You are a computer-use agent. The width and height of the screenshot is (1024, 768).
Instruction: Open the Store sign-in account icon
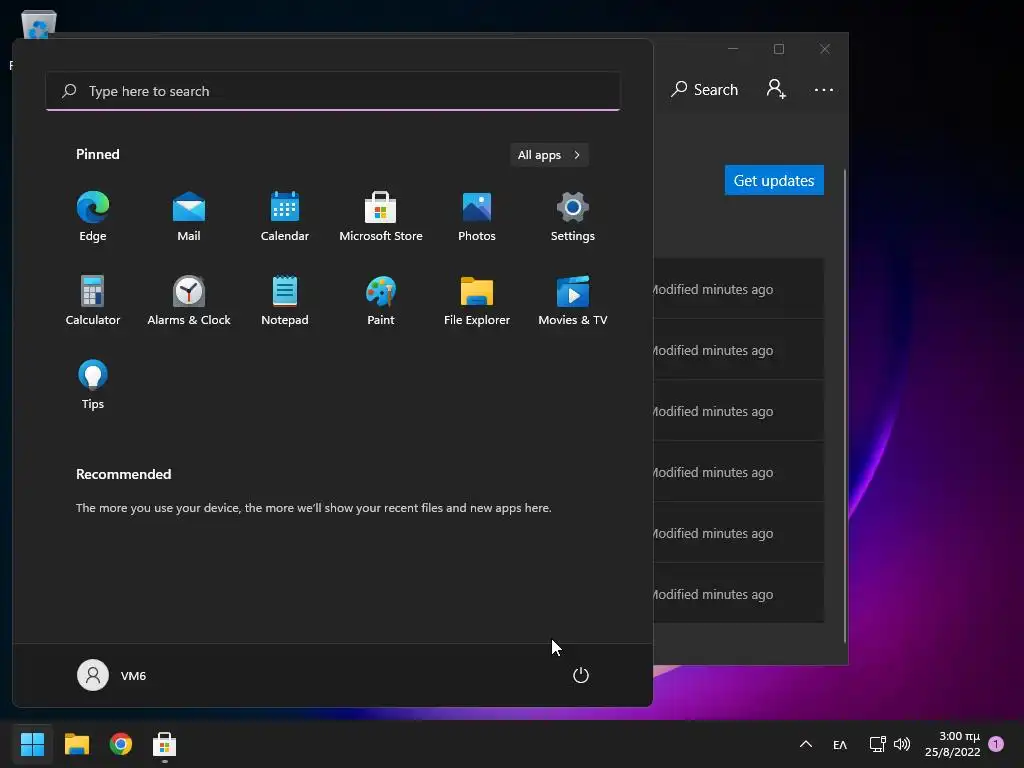(x=776, y=89)
